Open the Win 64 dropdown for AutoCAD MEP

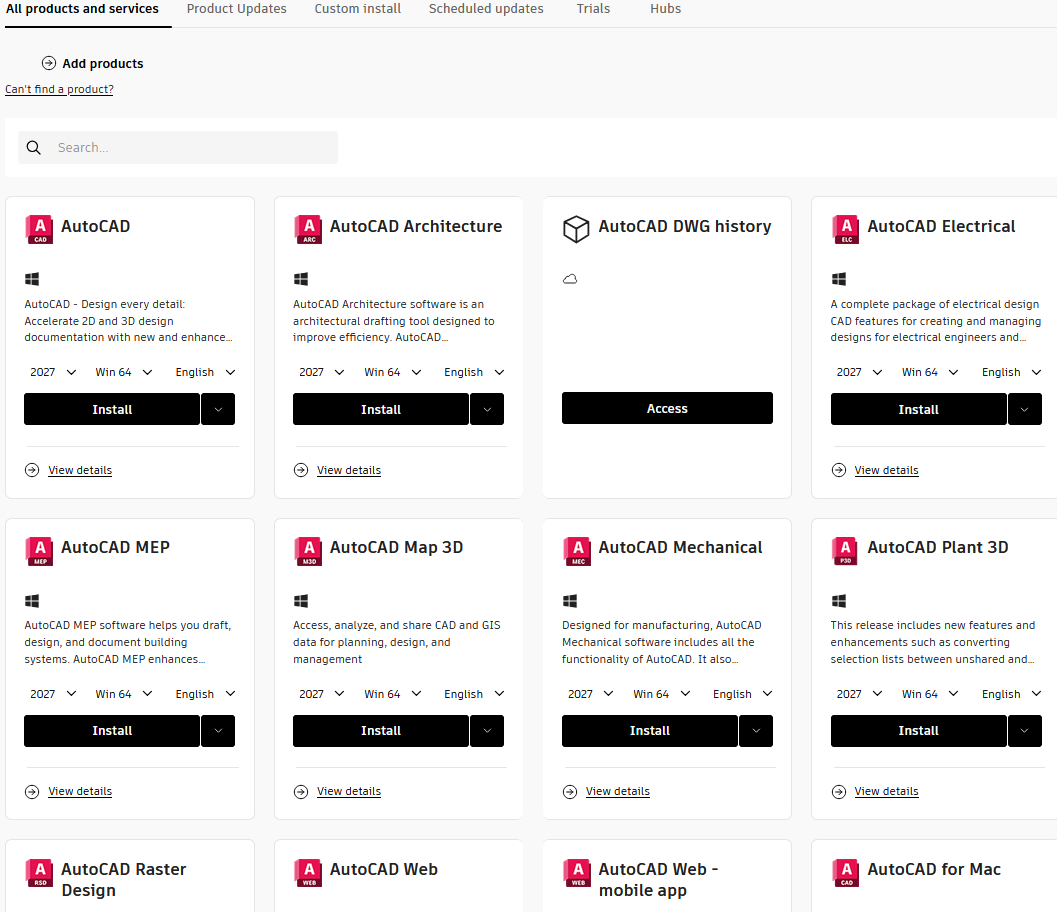123,694
